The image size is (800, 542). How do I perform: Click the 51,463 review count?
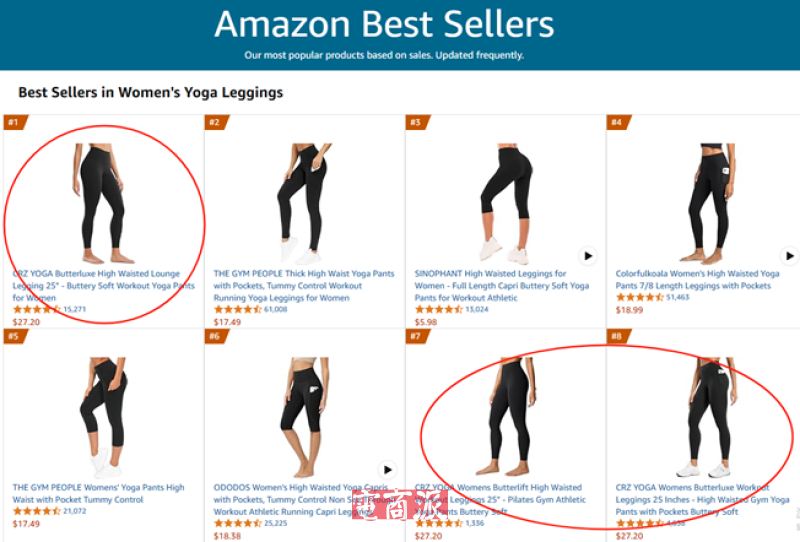(x=678, y=297)
